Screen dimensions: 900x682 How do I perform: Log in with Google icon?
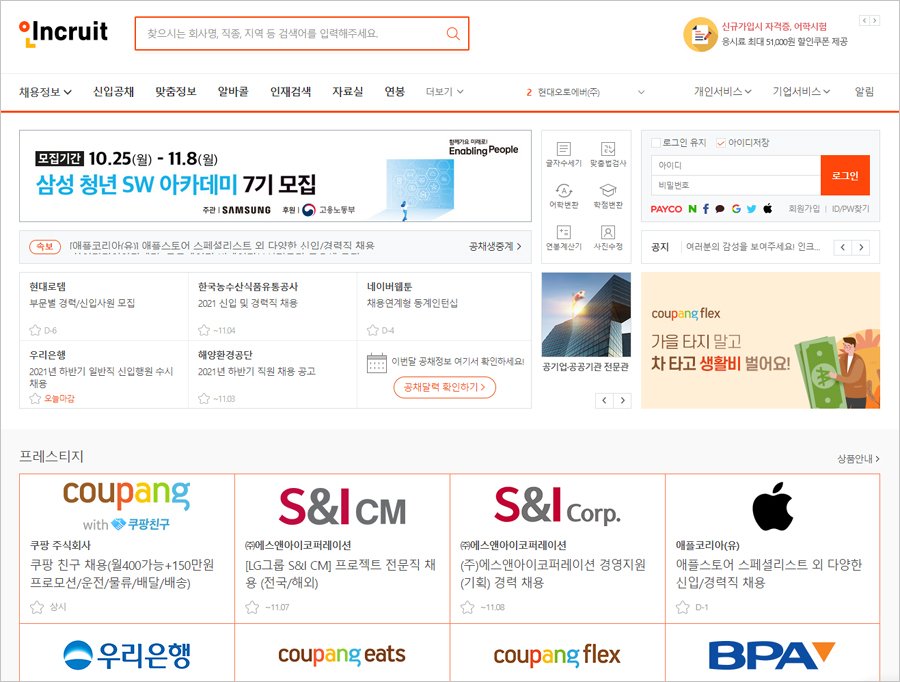point(736,209)
